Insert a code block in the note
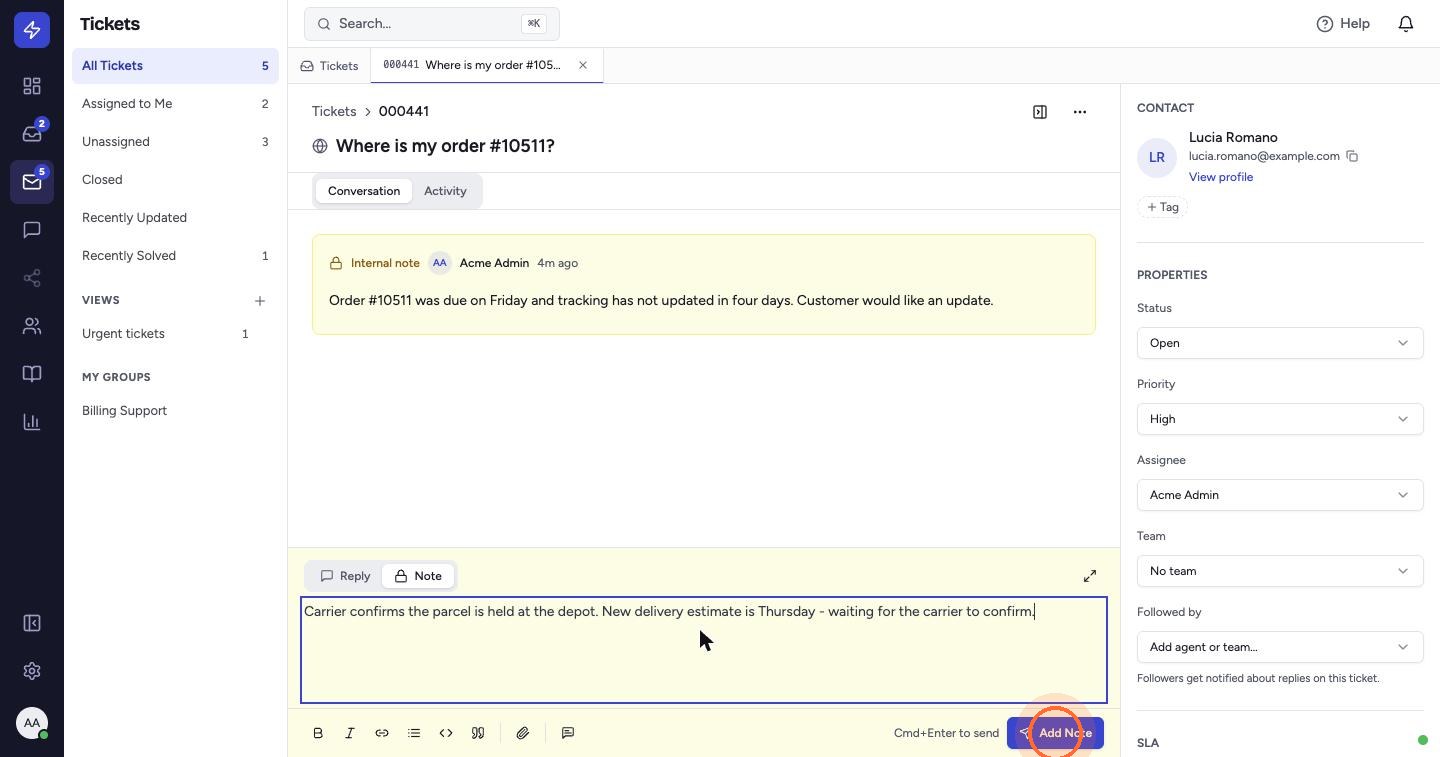Image resolution: width=1440 pixels, height=757 pixels. [x=446, y=733]
